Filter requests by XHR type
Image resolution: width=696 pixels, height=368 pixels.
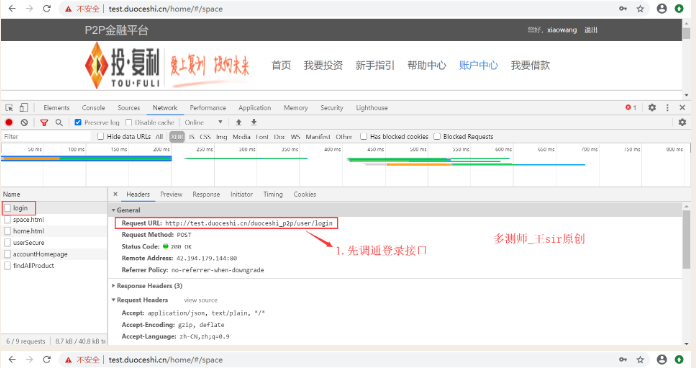(x=177, y=136)
